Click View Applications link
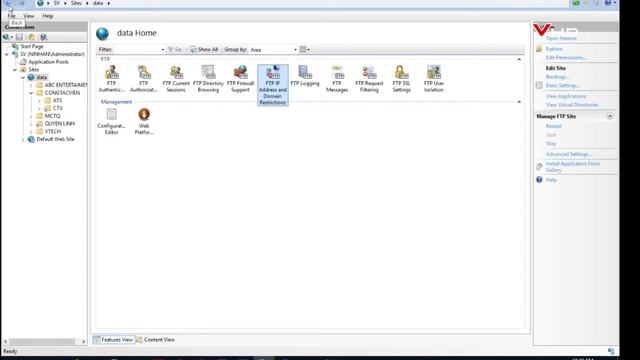Image resolution: width=640 pixels, height=360 pixels. coord(566,96)
